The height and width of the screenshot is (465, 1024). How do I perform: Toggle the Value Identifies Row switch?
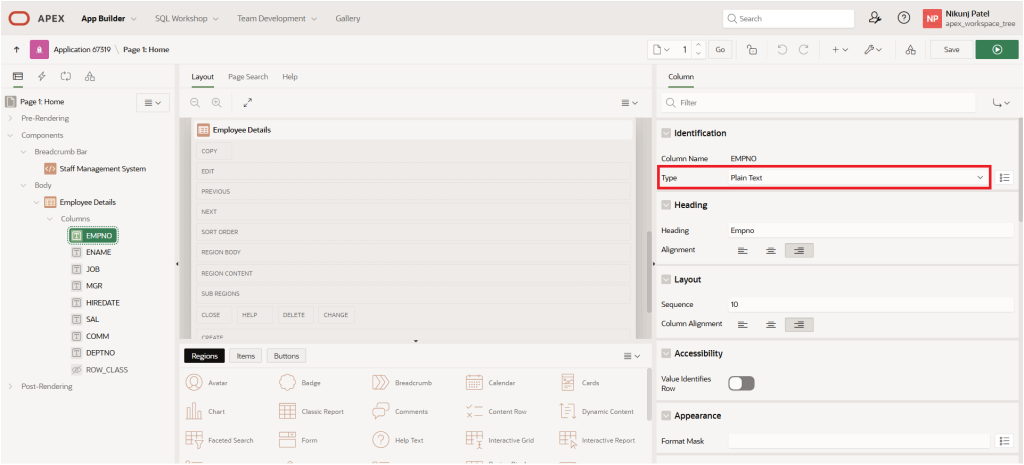tap(741, 383)
